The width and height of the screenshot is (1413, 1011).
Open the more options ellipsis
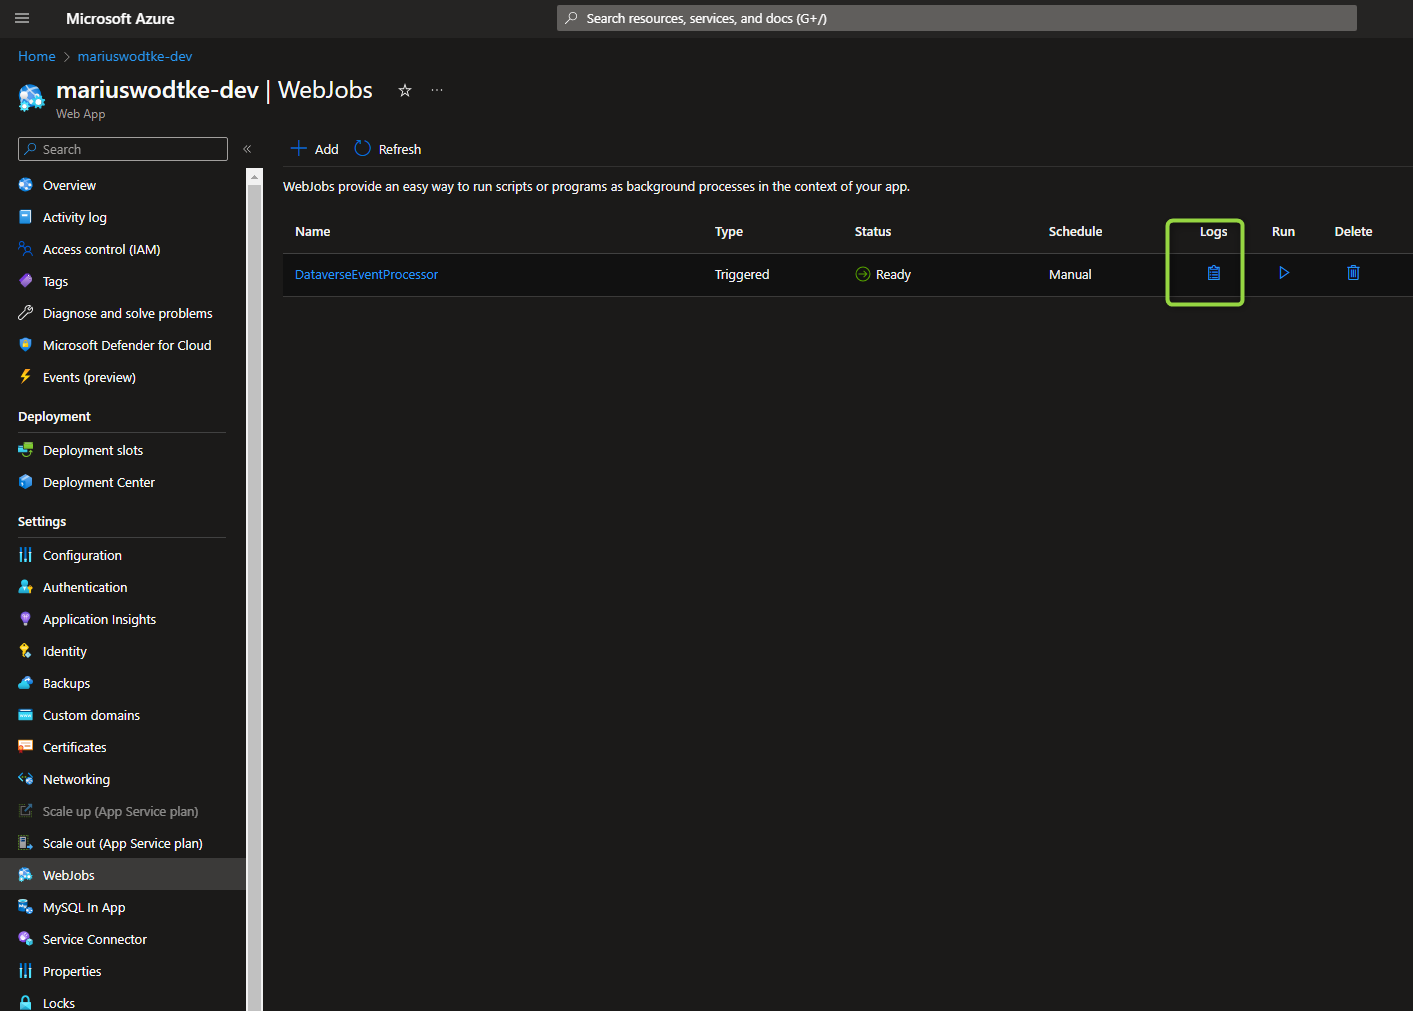(437, 91)
